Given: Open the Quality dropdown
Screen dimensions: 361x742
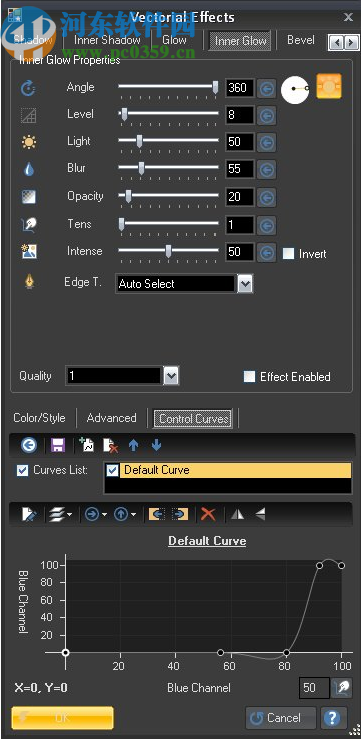Looking at the screenshot, I should (x=171, y=377).
